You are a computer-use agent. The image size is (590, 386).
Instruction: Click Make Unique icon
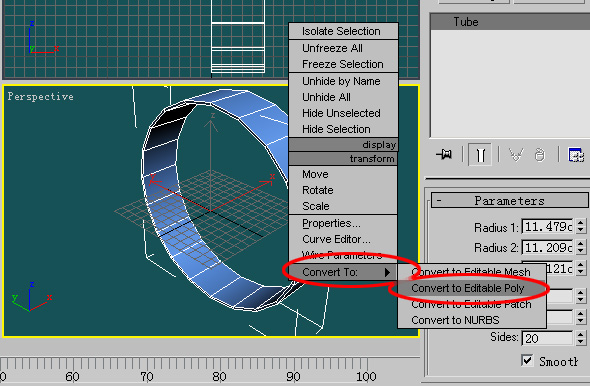(516, 154)
